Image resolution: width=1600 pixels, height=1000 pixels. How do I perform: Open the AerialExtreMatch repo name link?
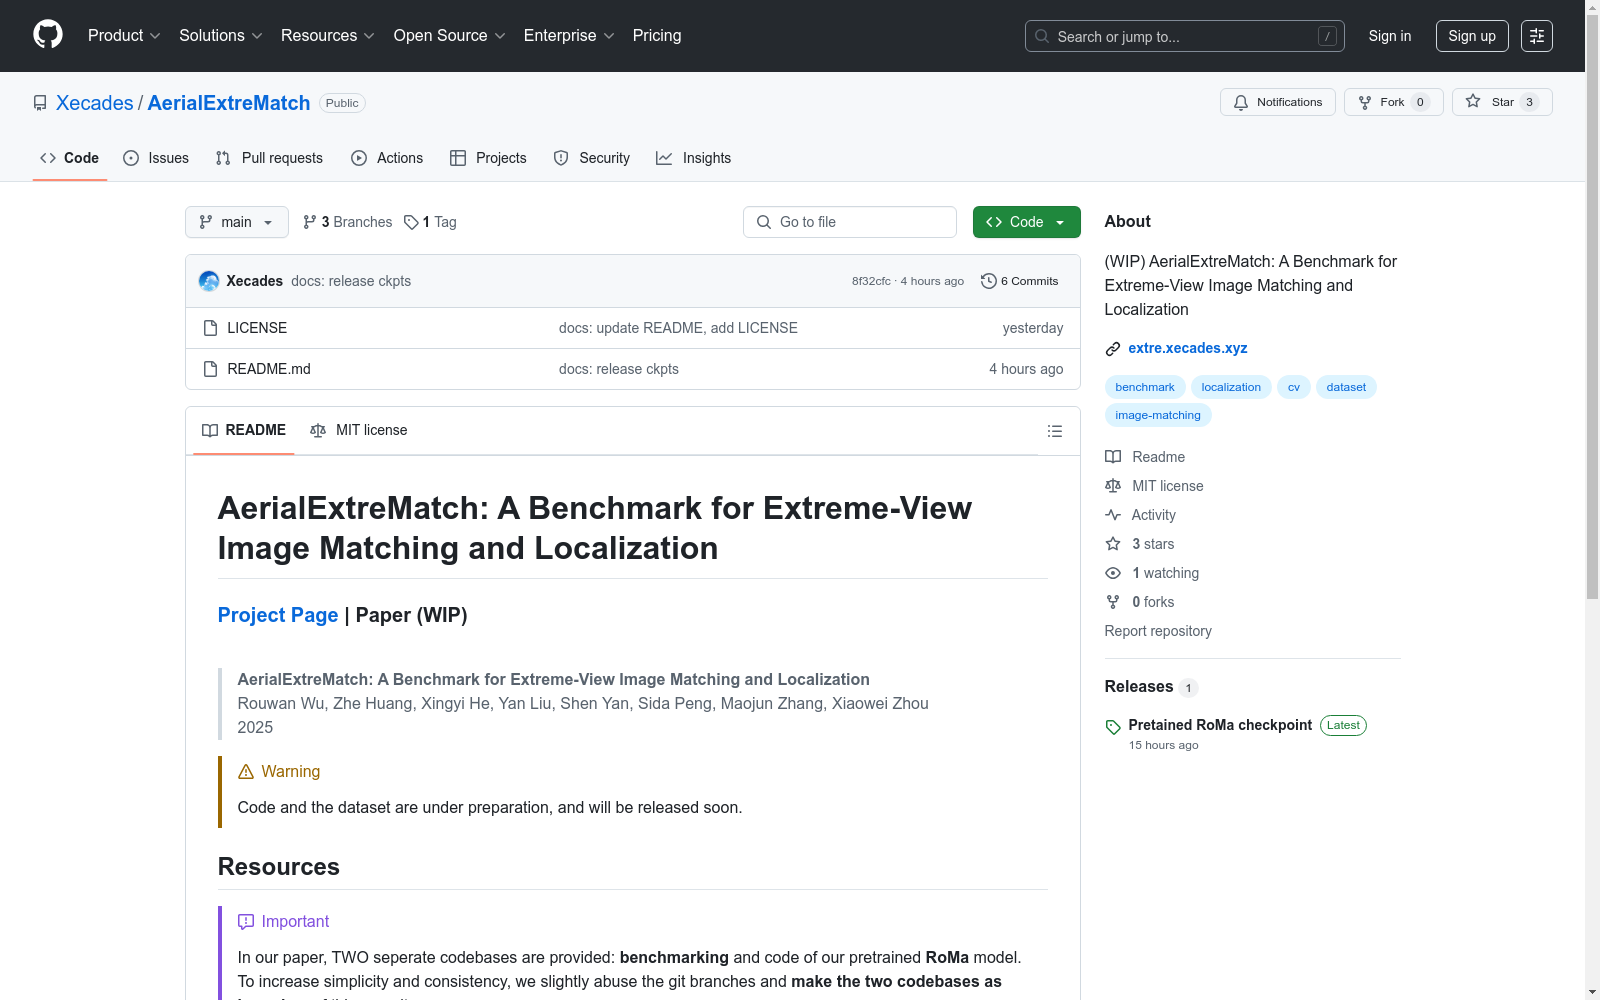coord(229,103)
